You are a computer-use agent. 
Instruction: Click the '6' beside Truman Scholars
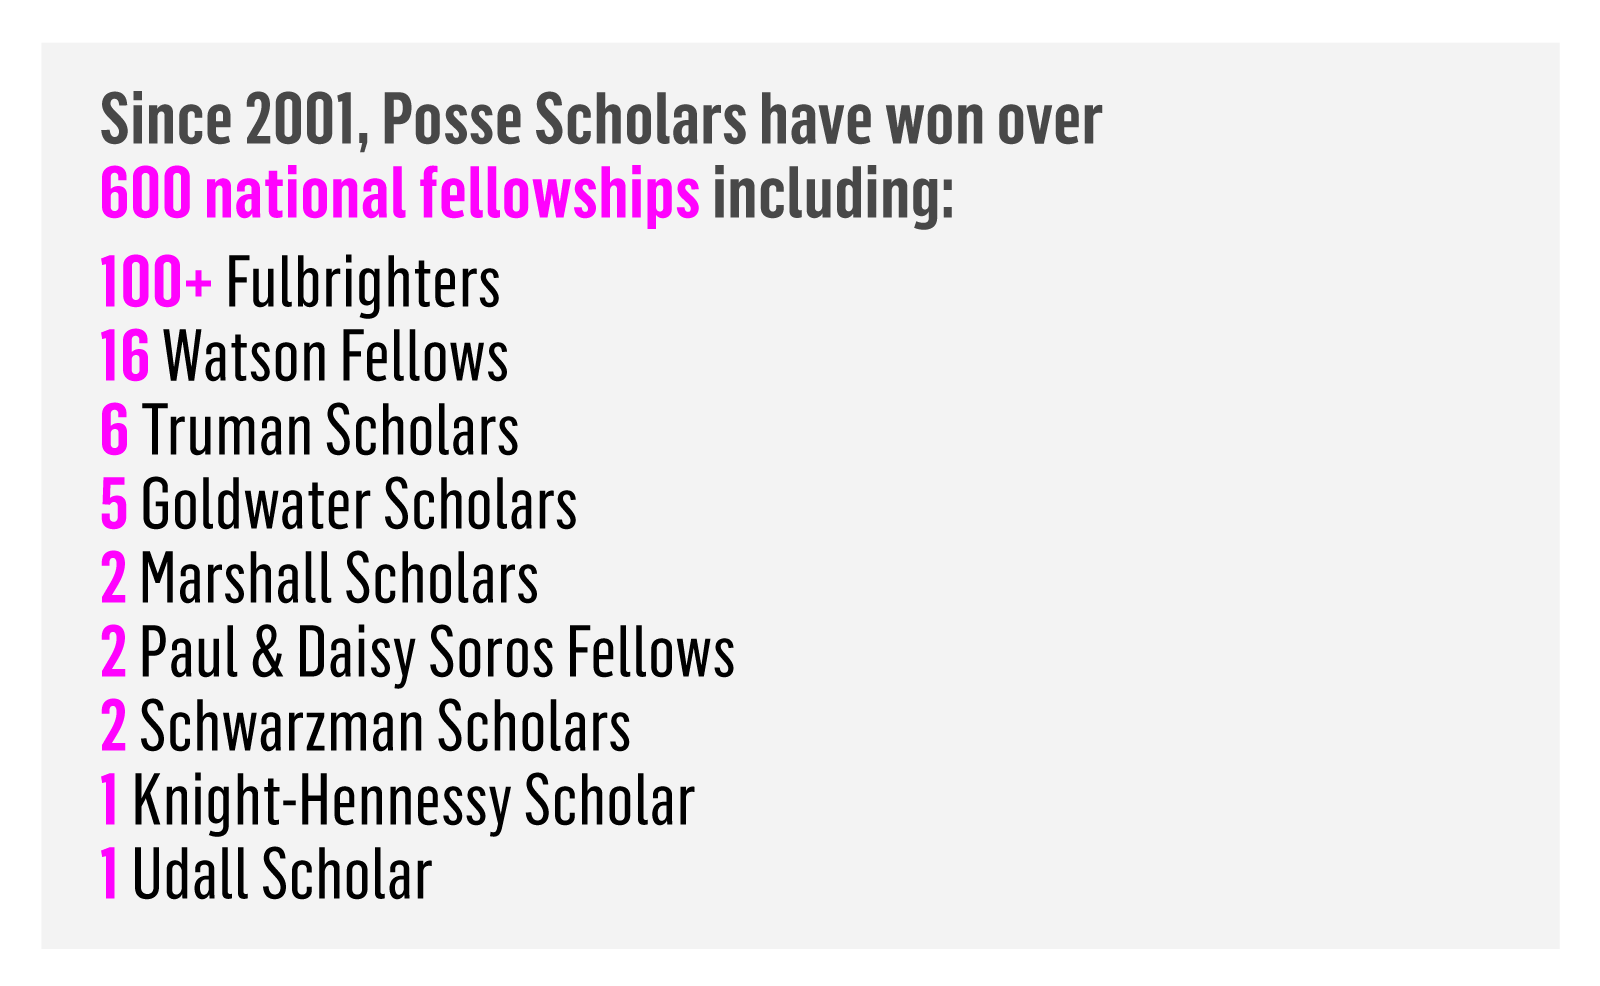pos(115,431)
